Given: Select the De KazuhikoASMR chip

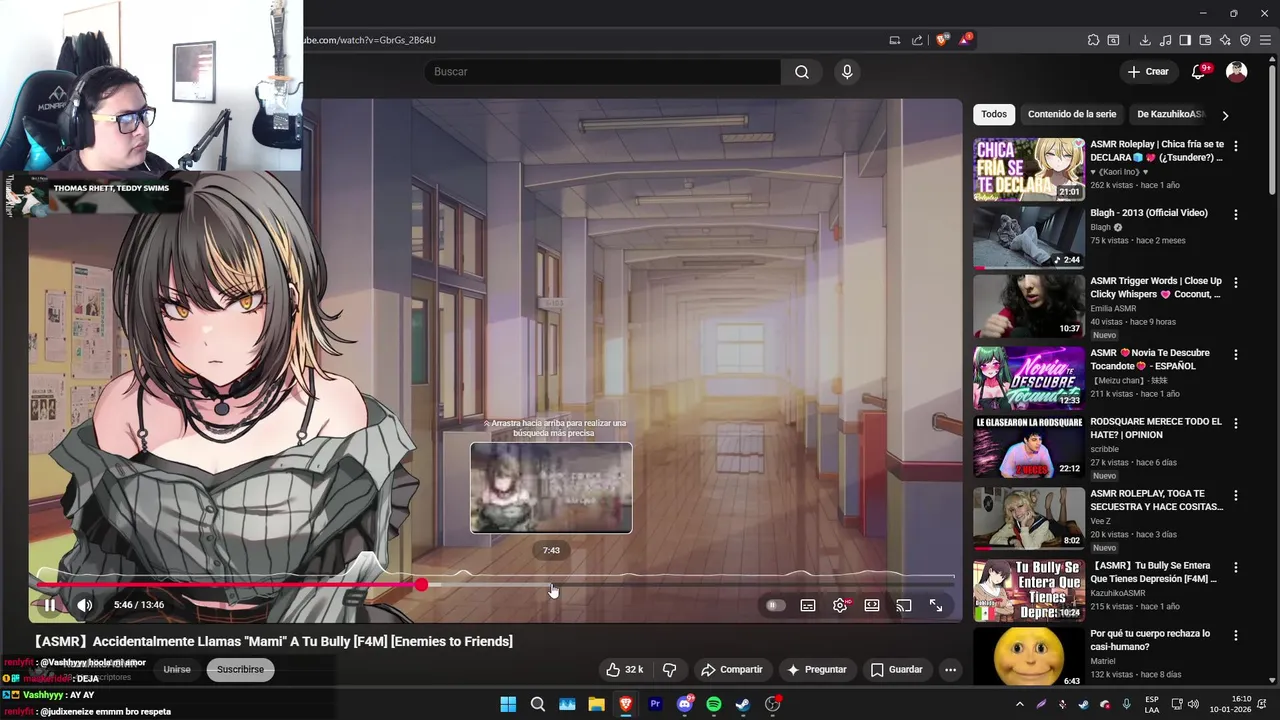Looking at the screenshot, I should tap(1170, 114).
